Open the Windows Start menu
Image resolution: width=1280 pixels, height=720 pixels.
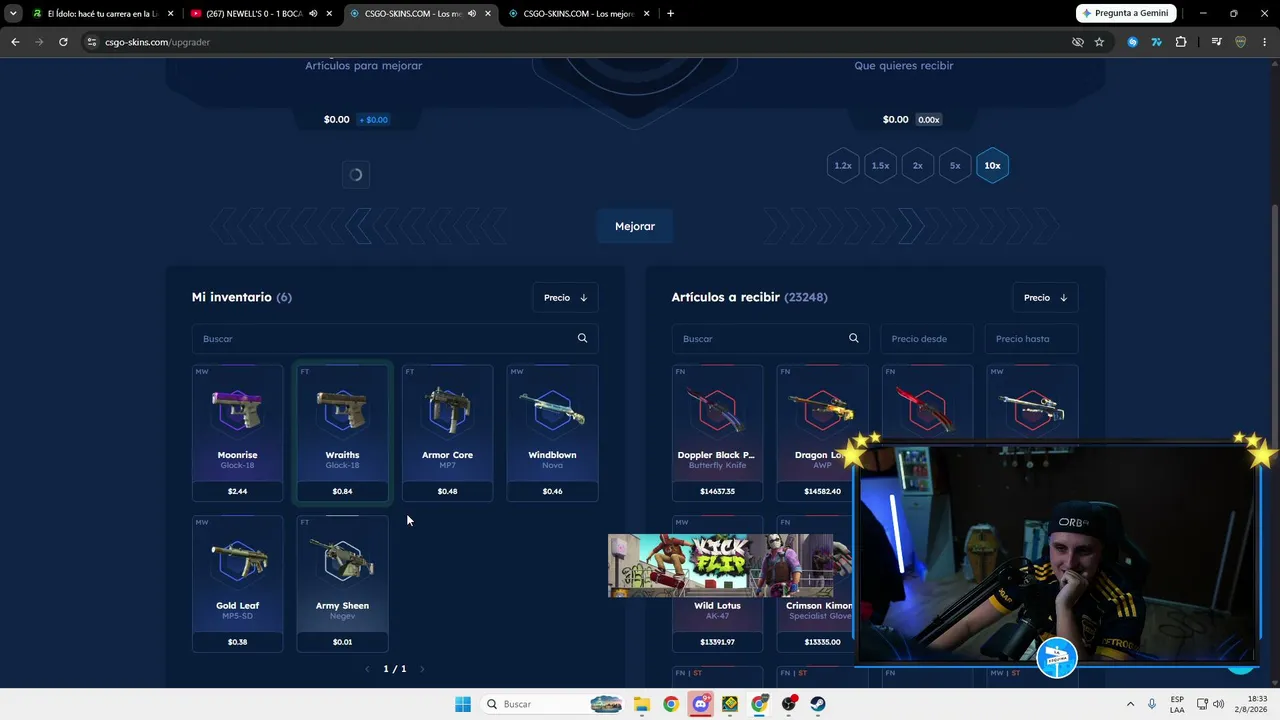tap(463, 704)
